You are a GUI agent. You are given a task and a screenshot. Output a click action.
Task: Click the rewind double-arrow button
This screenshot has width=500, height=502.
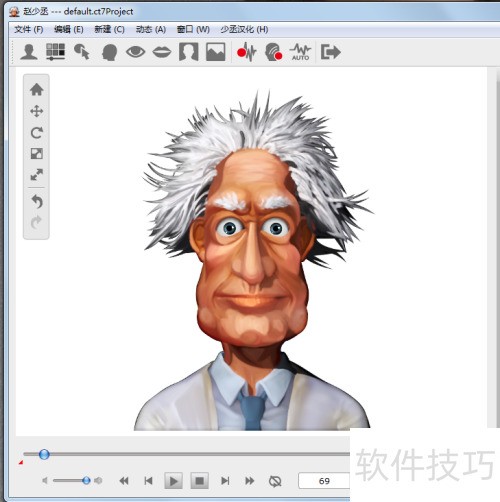(x=124, y=481)
